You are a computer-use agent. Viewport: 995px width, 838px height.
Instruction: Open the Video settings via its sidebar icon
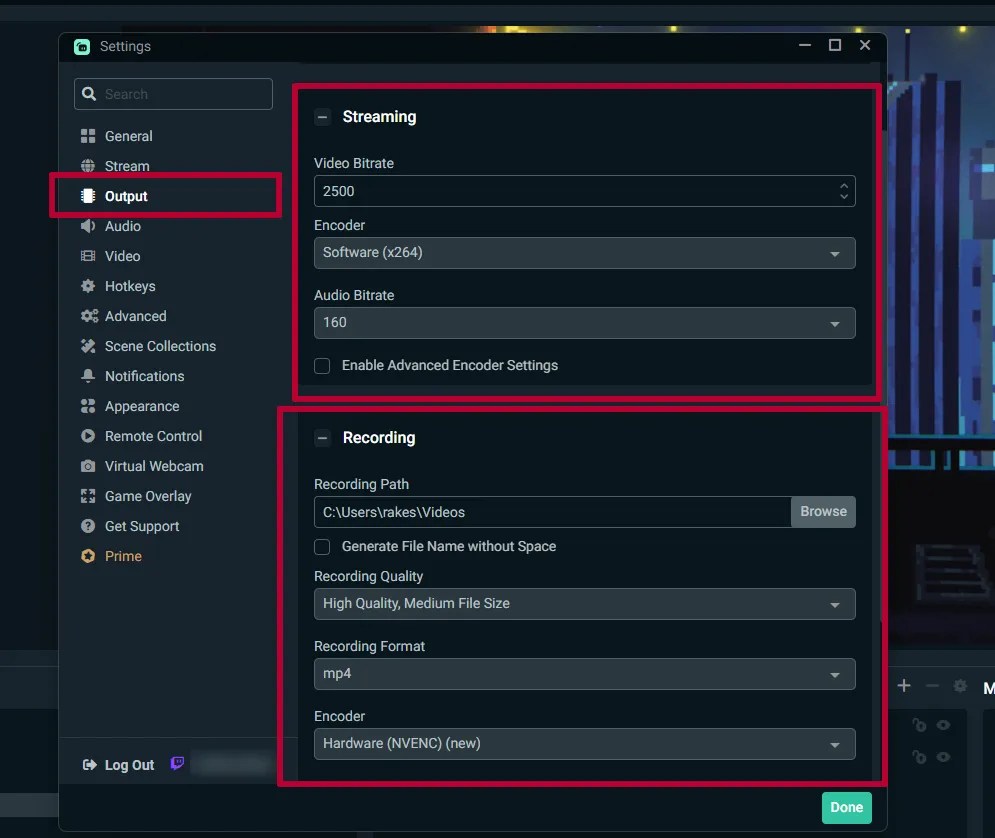[87, 256]
